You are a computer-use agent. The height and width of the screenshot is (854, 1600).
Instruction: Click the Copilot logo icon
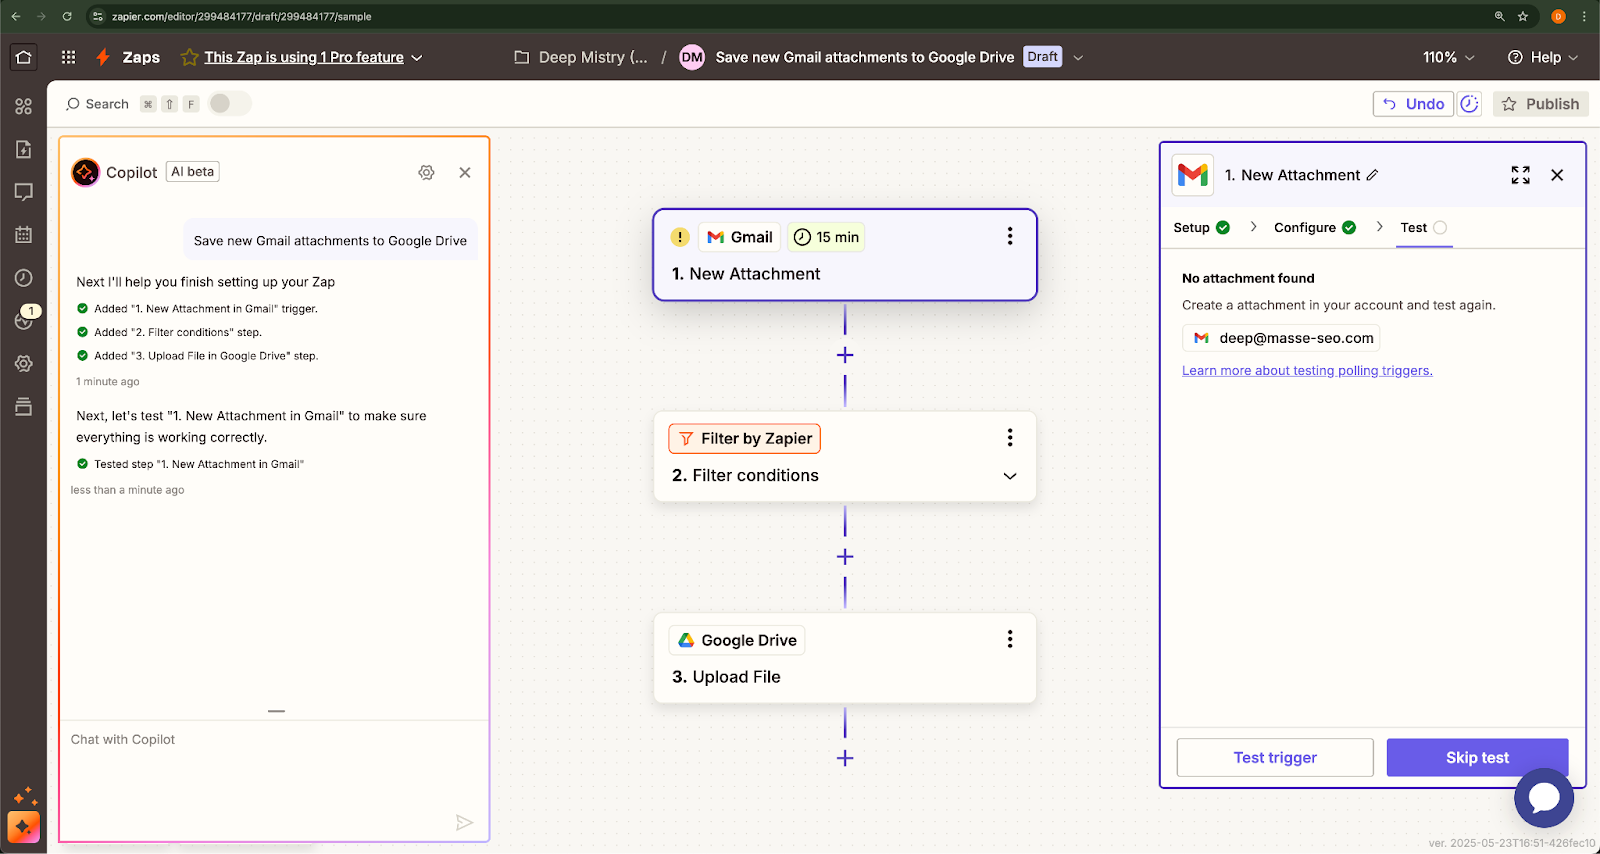coord(86,172)
